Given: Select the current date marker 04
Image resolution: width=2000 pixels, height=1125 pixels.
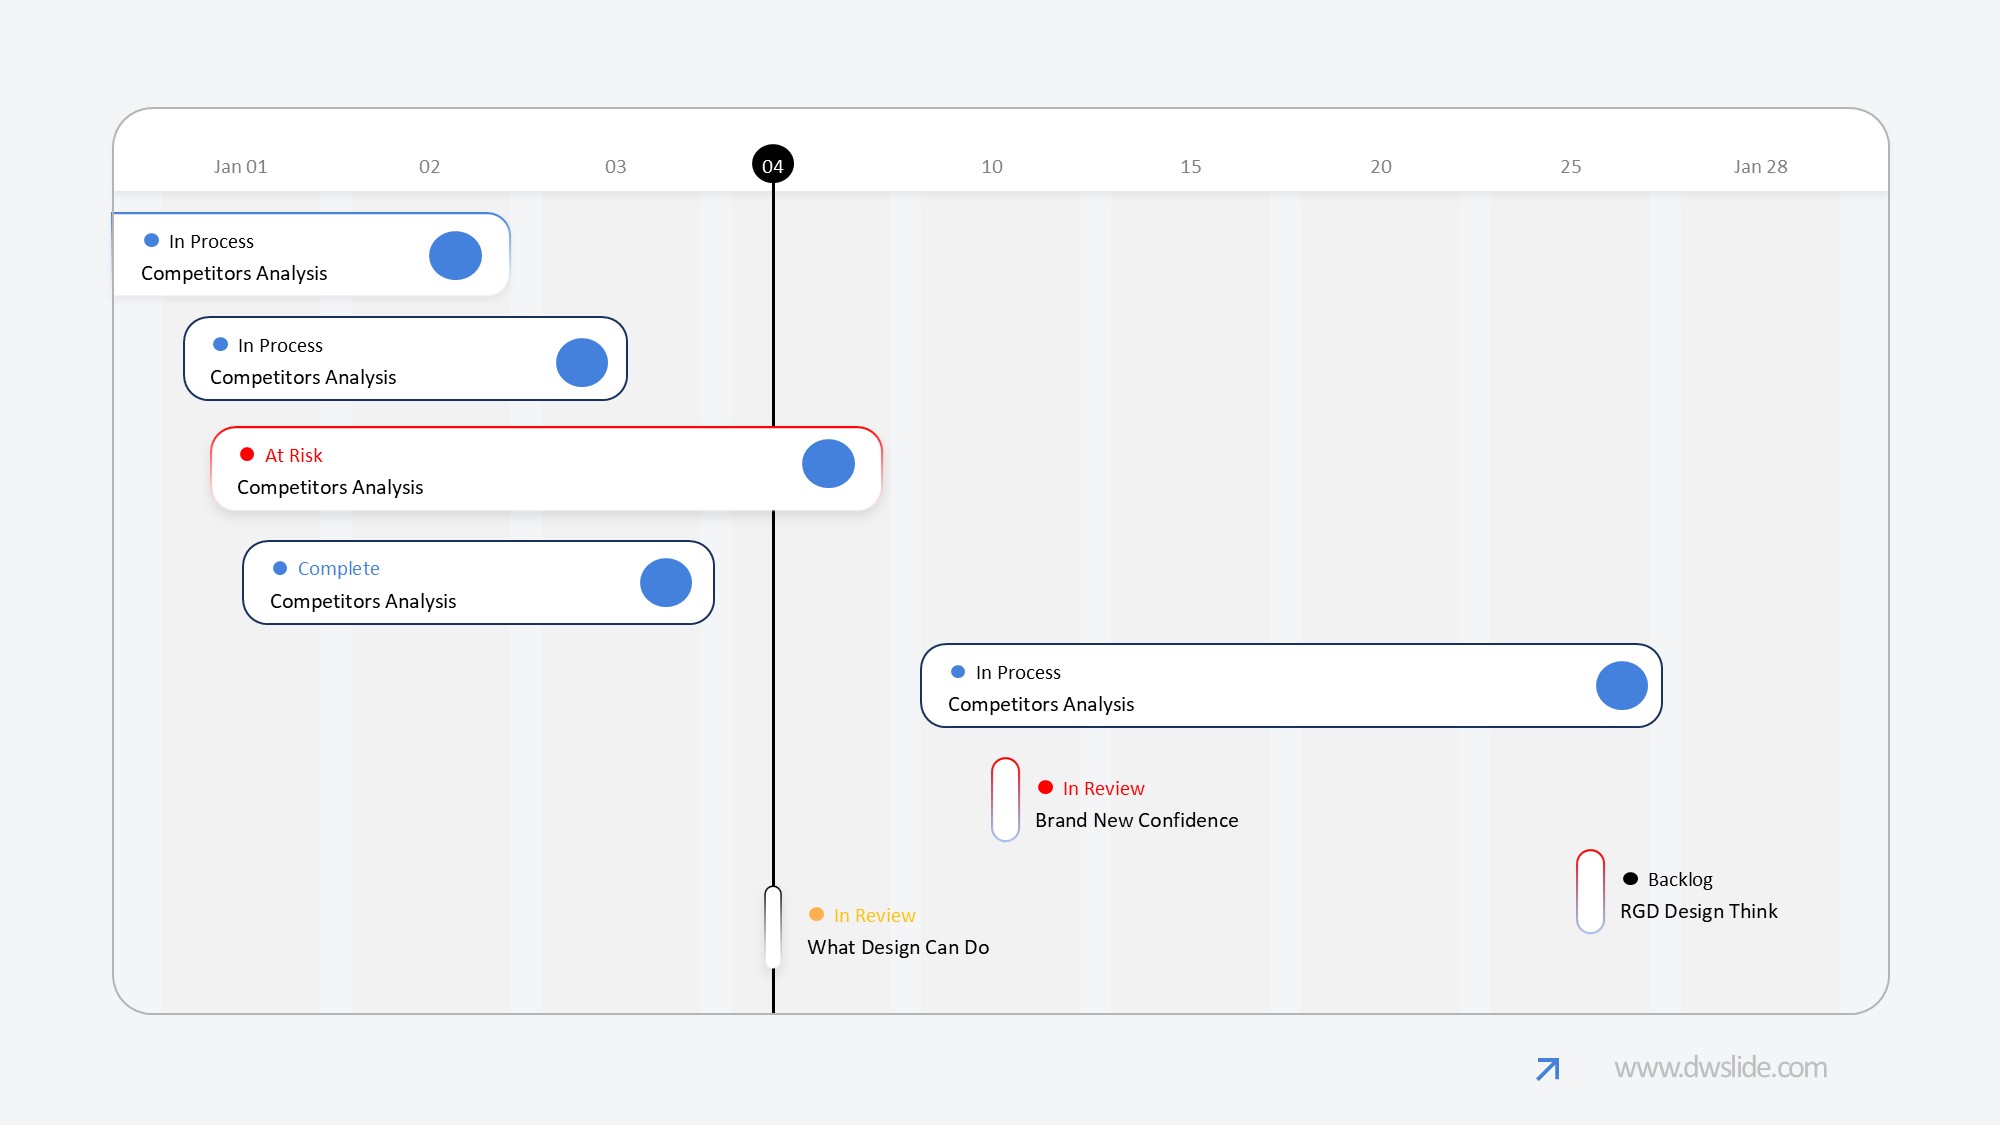Looking at the screenshot, I should click(772, 166).
